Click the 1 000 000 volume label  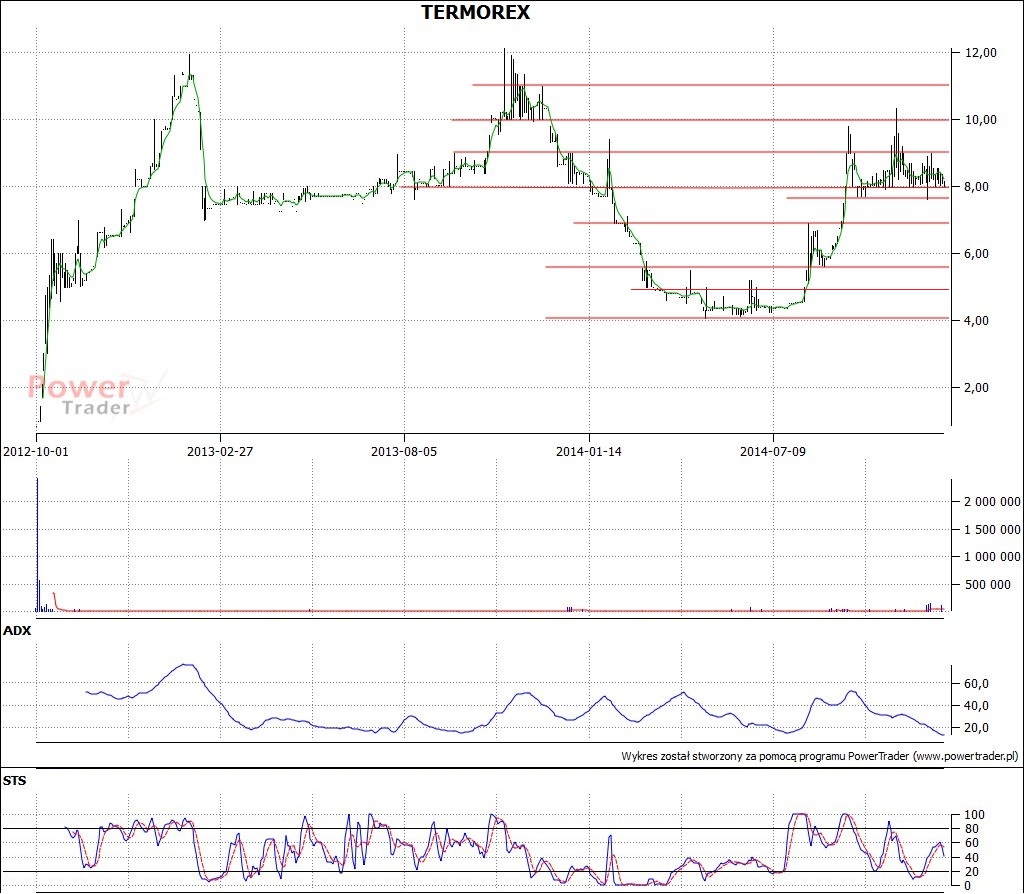992,556
